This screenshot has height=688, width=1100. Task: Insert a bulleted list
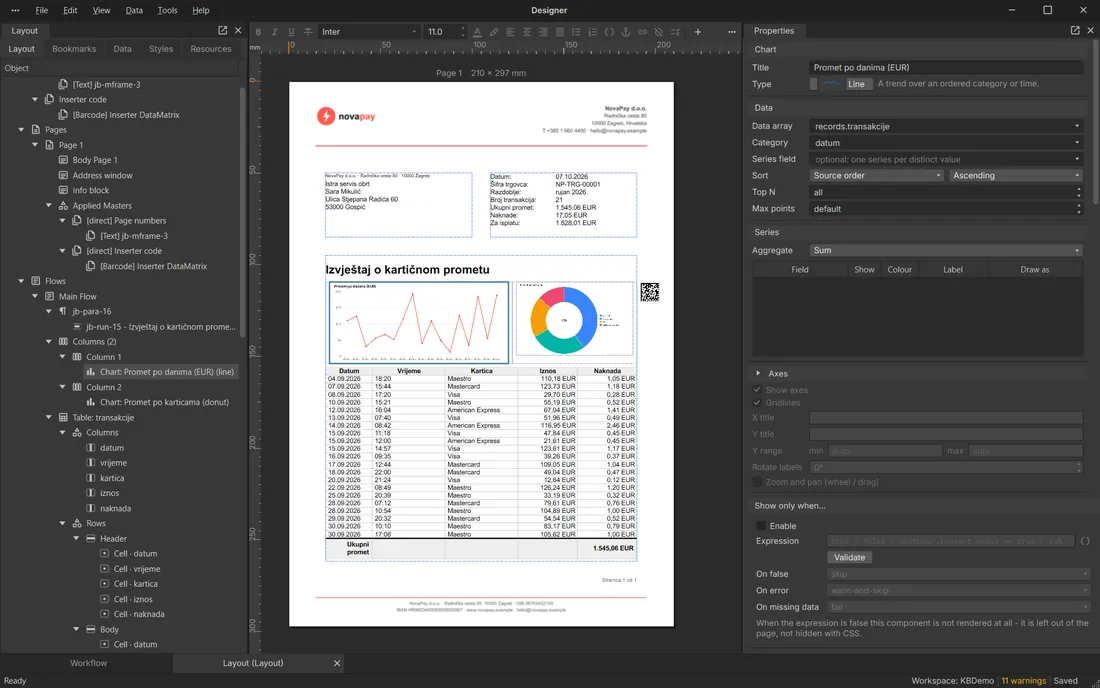(576, 32)
